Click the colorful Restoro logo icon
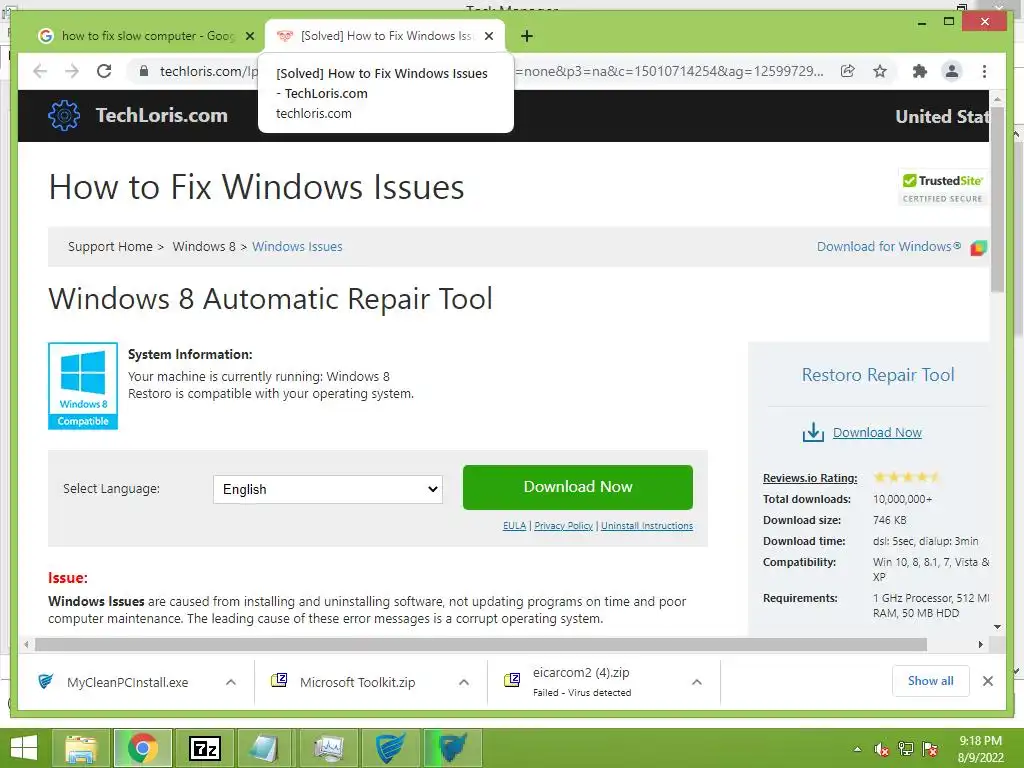Viewport: 1024px width, 768px height. tap(978, 248)
